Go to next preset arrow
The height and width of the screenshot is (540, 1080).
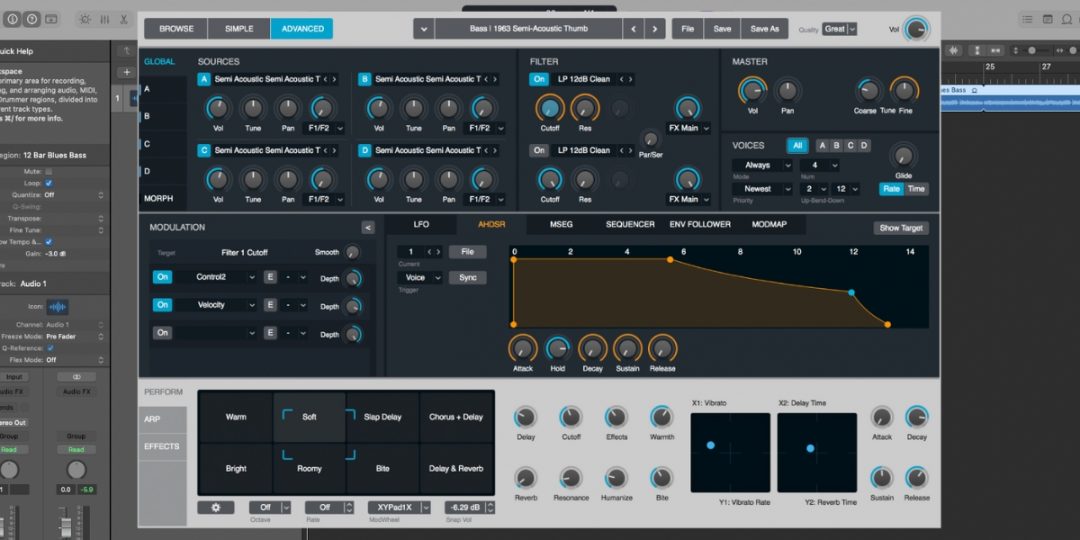tap(655, 29)
